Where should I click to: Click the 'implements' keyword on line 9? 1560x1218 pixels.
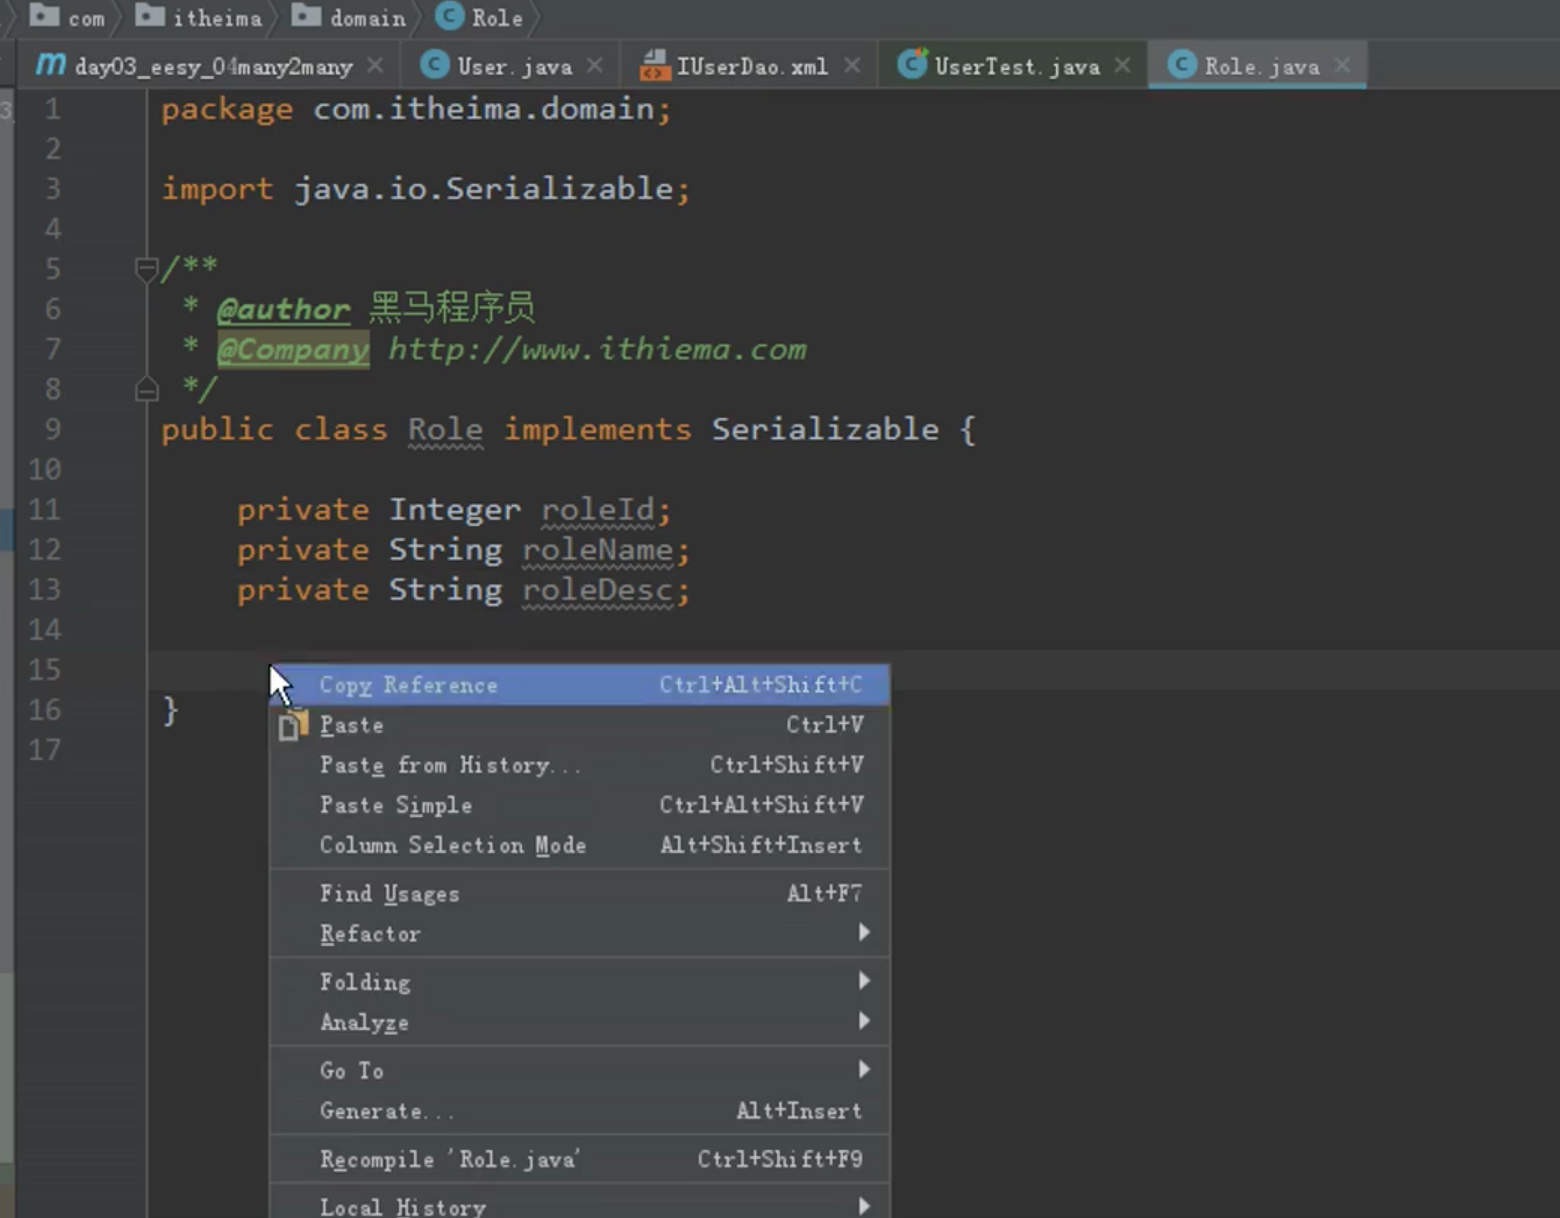[x=597, y=429]
